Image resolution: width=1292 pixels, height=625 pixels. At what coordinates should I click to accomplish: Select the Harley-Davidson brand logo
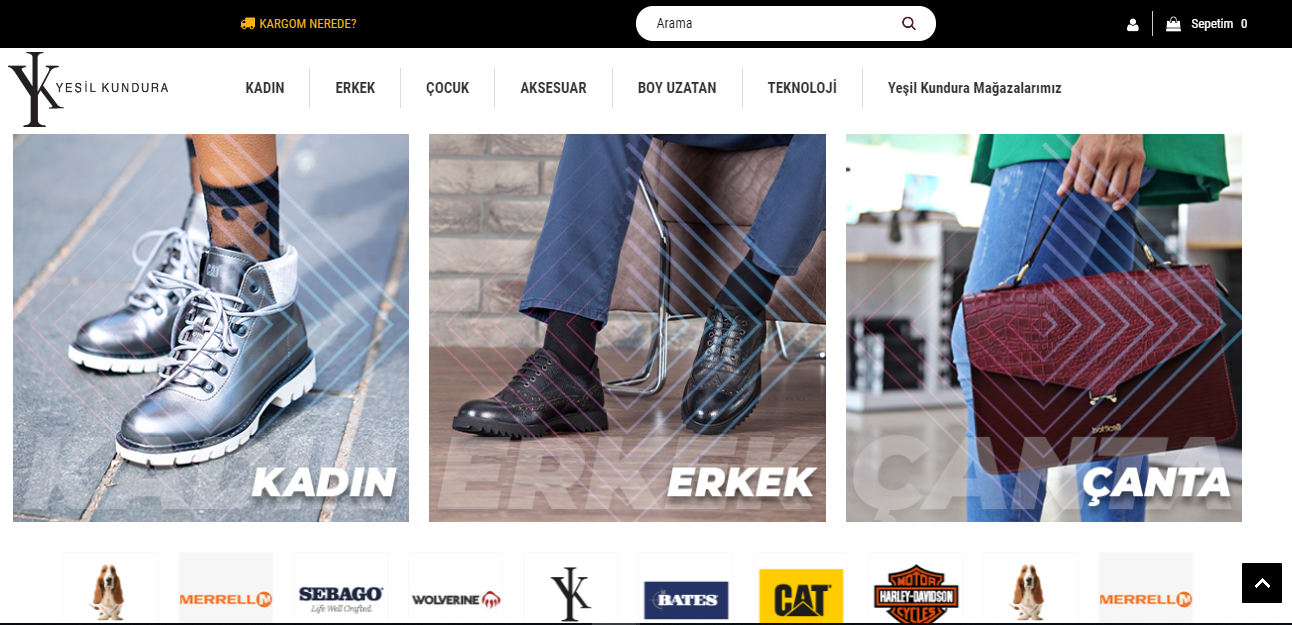pyautogui.click(x=916, y=596)
